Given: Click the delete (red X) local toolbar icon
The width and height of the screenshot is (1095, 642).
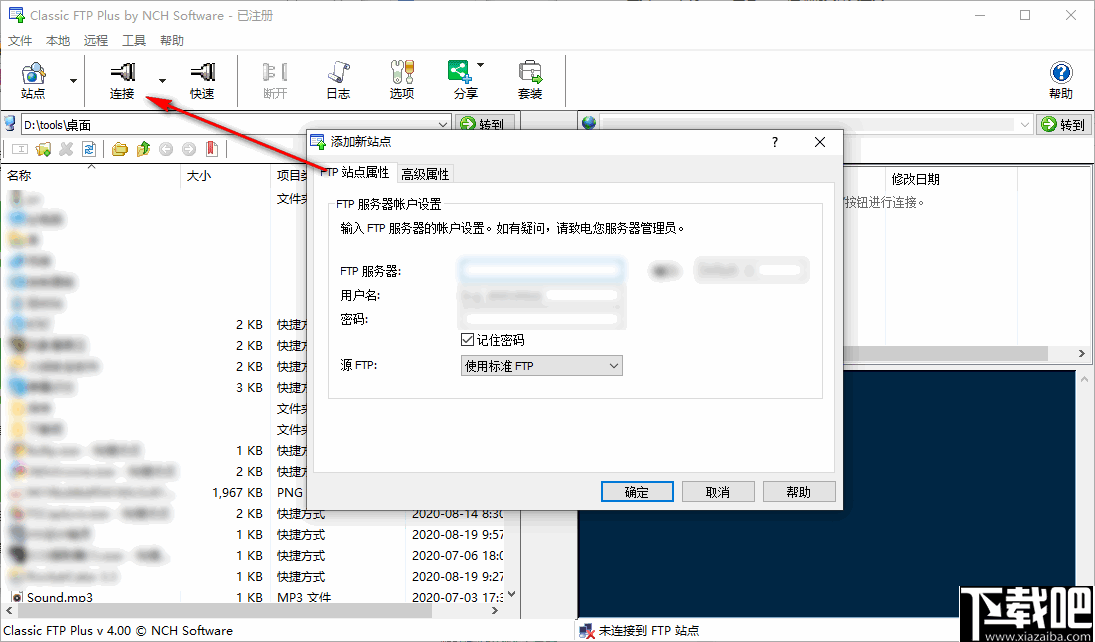Looking at the screenshot, I should pyautogui.click(x=66, y=148).
